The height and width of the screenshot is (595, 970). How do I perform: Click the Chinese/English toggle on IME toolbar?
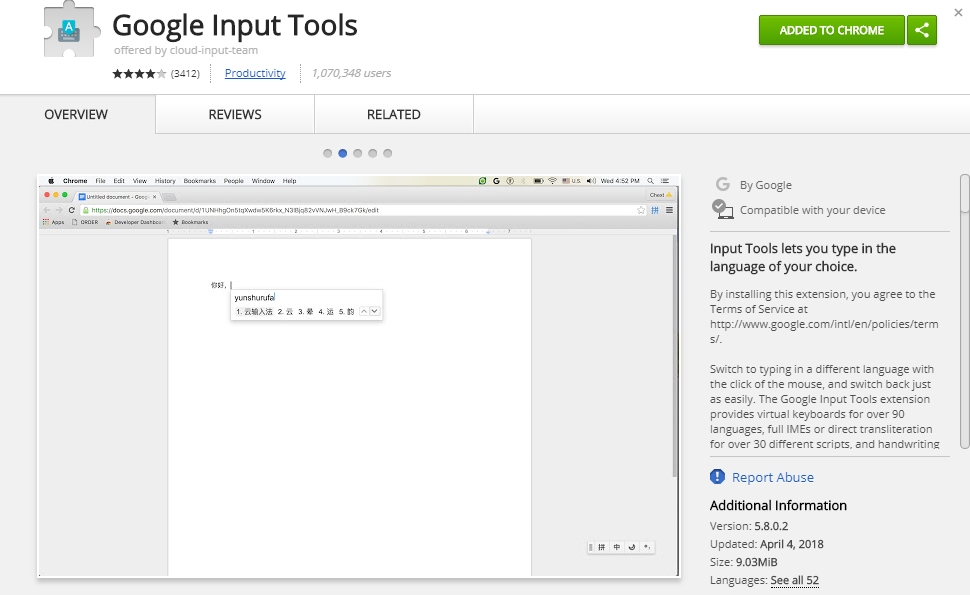point(617,547)
